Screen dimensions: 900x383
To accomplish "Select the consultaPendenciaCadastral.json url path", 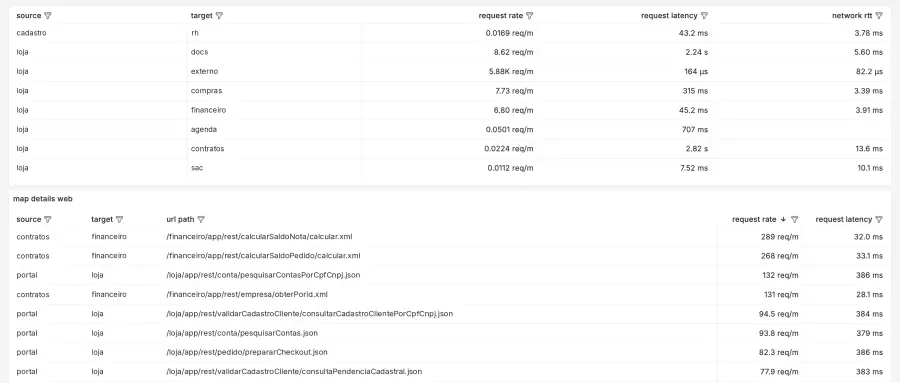I will click(x=294, y=372).
